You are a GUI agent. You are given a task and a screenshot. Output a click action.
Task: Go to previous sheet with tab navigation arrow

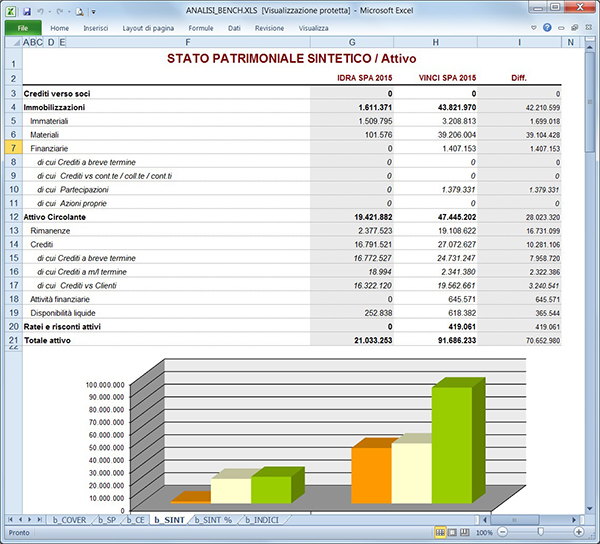tap(20, 520)
